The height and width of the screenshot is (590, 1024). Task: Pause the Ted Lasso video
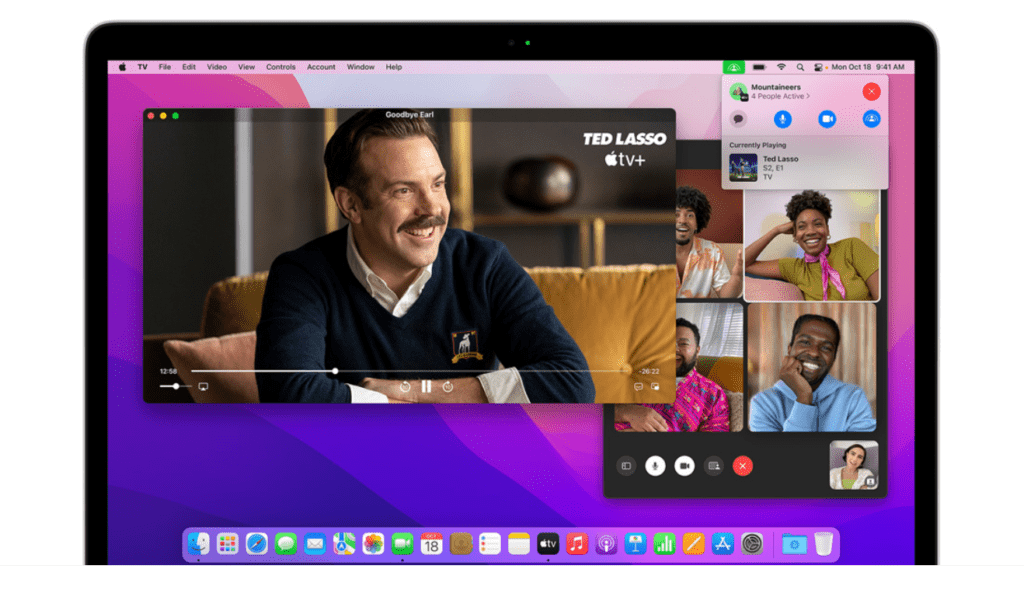[x=426, y=387]
